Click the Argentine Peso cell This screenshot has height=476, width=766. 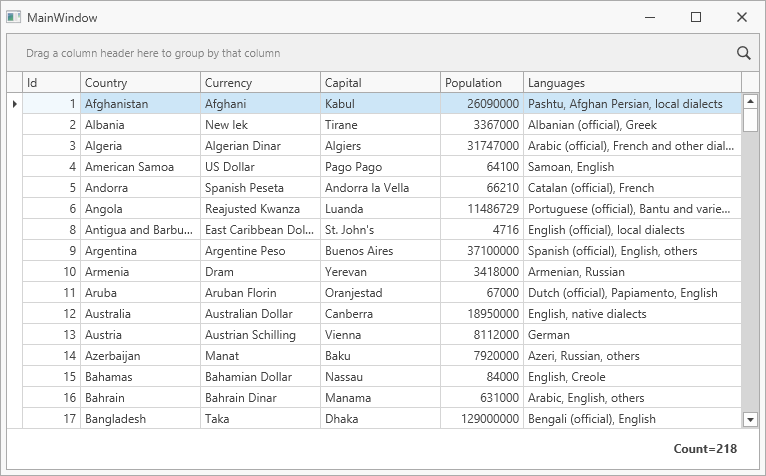point(260,251)
